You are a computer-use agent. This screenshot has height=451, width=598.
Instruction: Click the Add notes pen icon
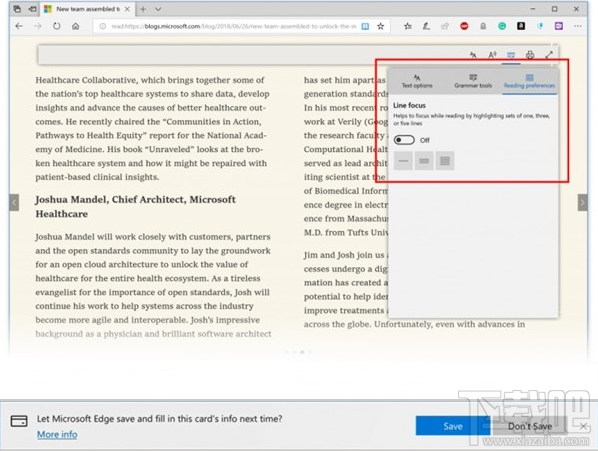point(426,26)
